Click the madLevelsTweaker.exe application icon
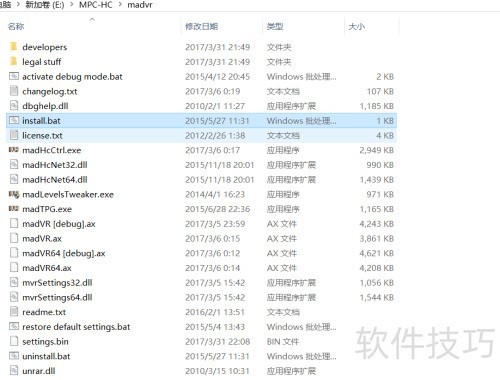The height and width of the screenshot is (380, 500). point(14,194)
